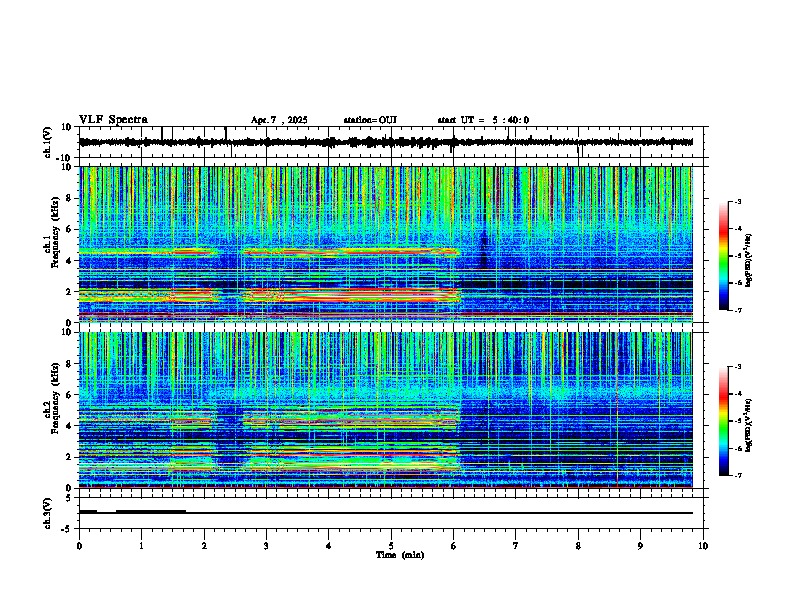Click the ch.2 spectrogram plot area
Screen dimensions: 792x612
click(x=386, y=410)
